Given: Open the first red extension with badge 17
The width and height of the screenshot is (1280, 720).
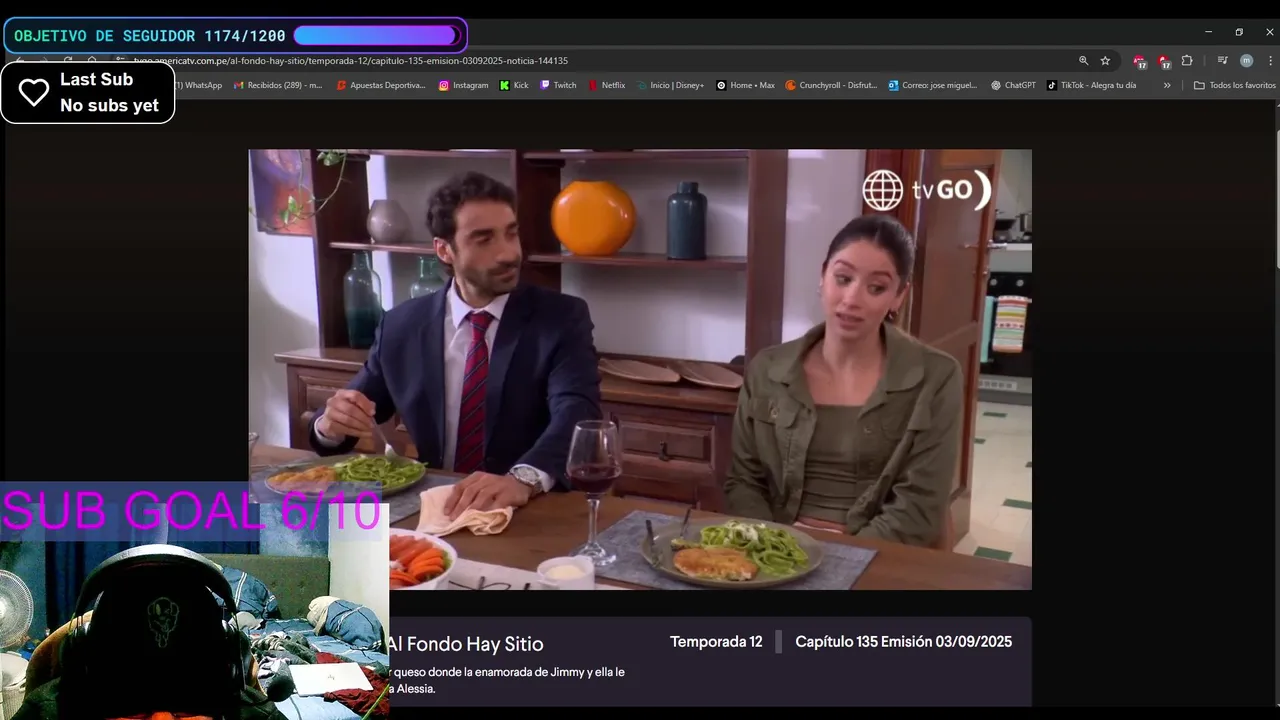Looking at the screenshot, I should coord(1139,61).
